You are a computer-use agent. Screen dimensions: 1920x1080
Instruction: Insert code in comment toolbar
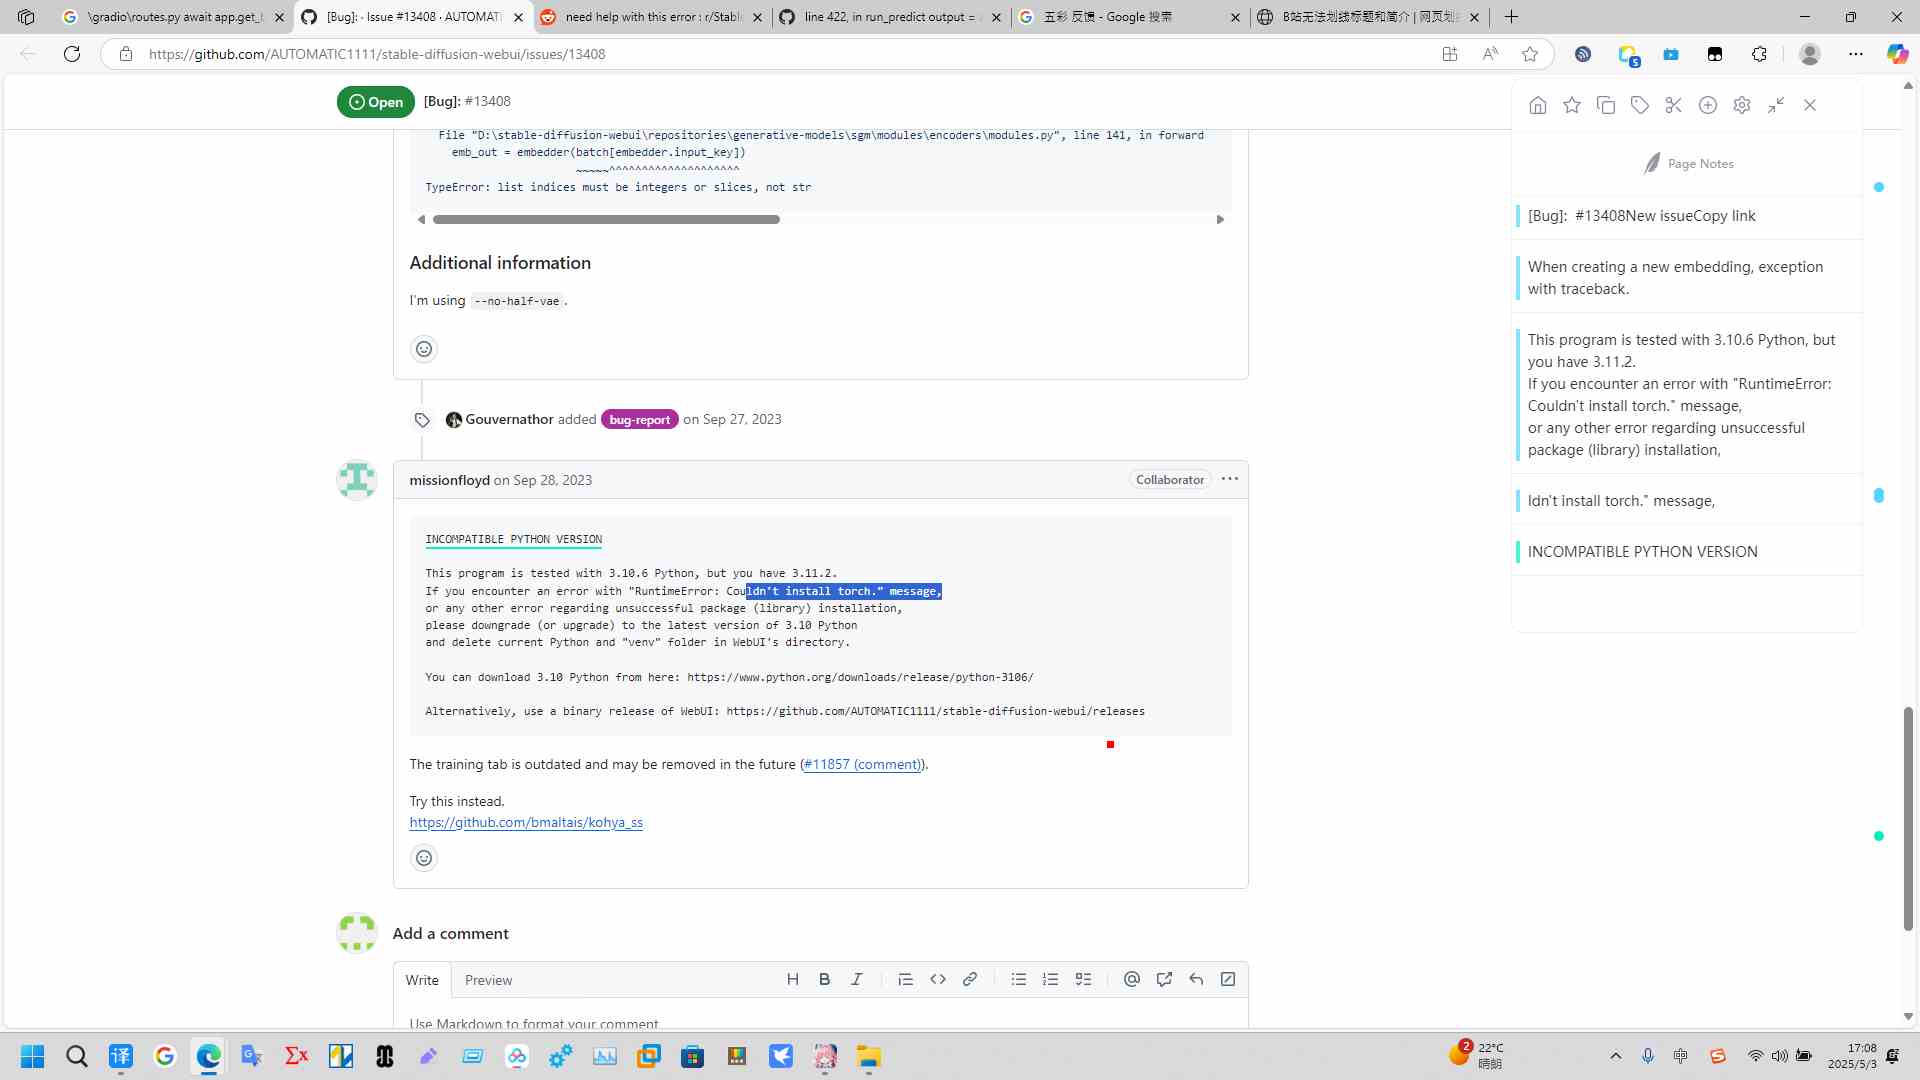pos(938,980)
